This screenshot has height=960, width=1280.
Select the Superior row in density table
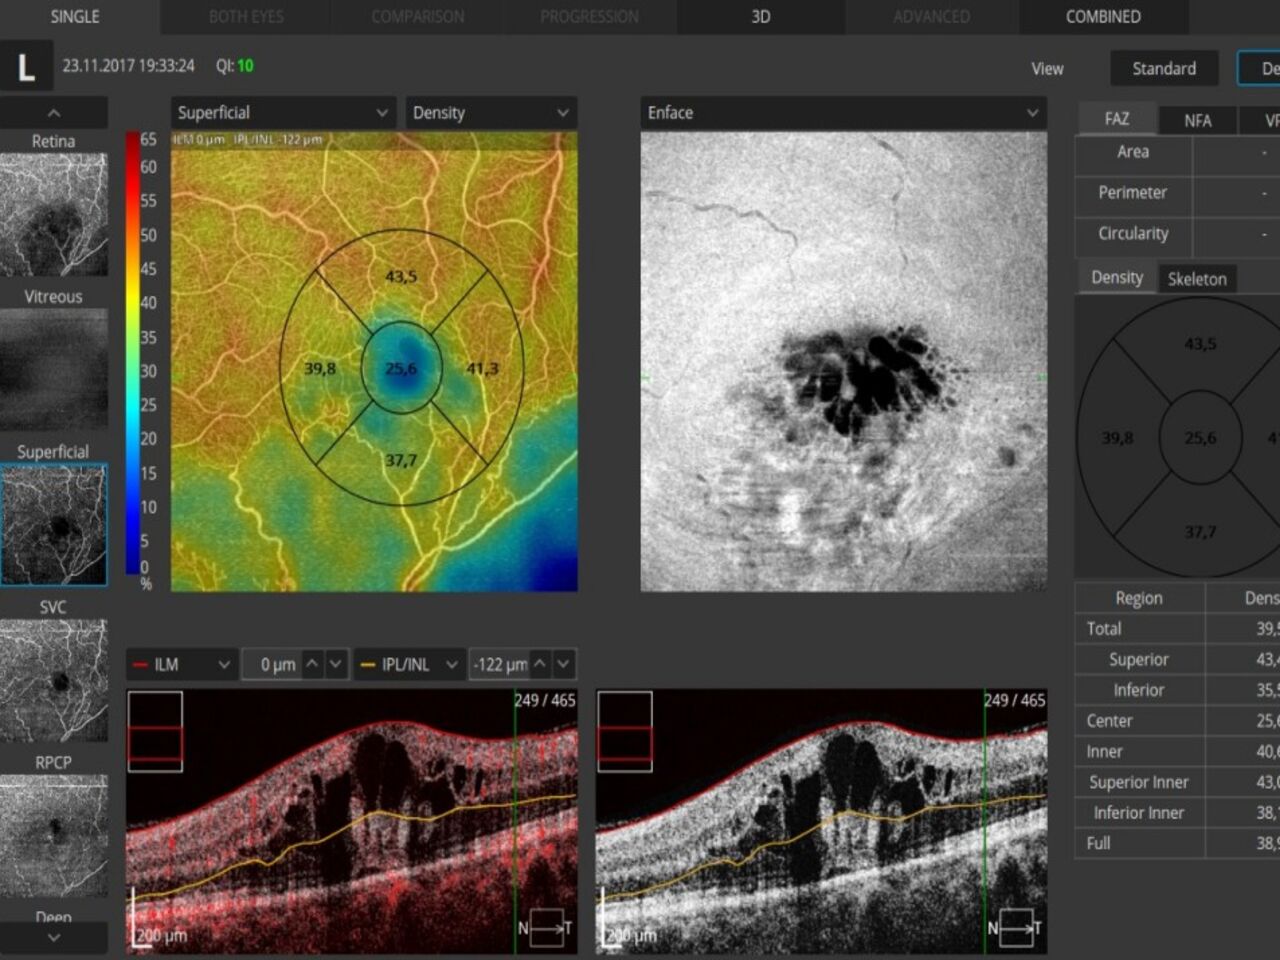click(x=1177, y=659)
